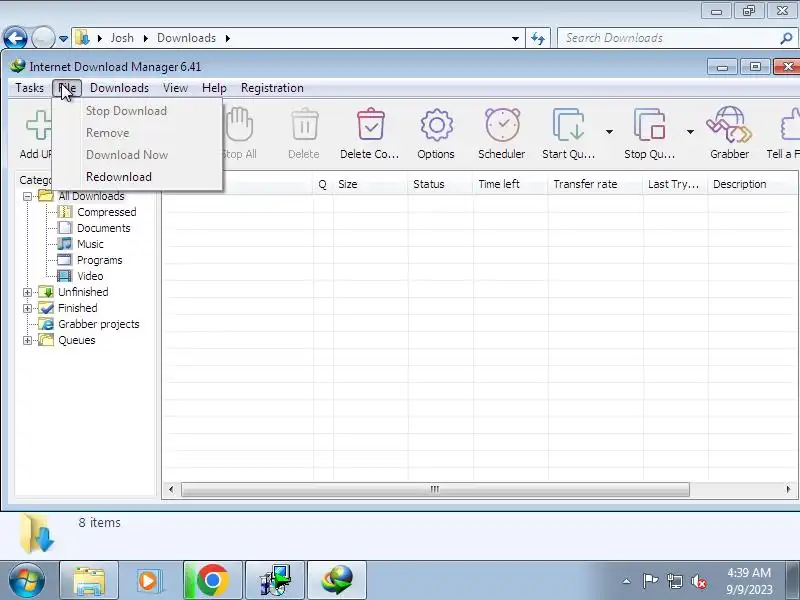Click the Stop Queue icon
This screenshot has width=800, height=600.
[x=649, y=124]
